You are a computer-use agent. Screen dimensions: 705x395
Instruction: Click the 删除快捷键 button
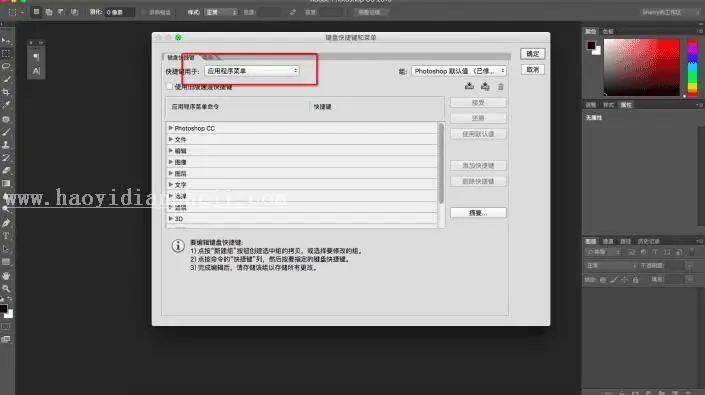478,181
